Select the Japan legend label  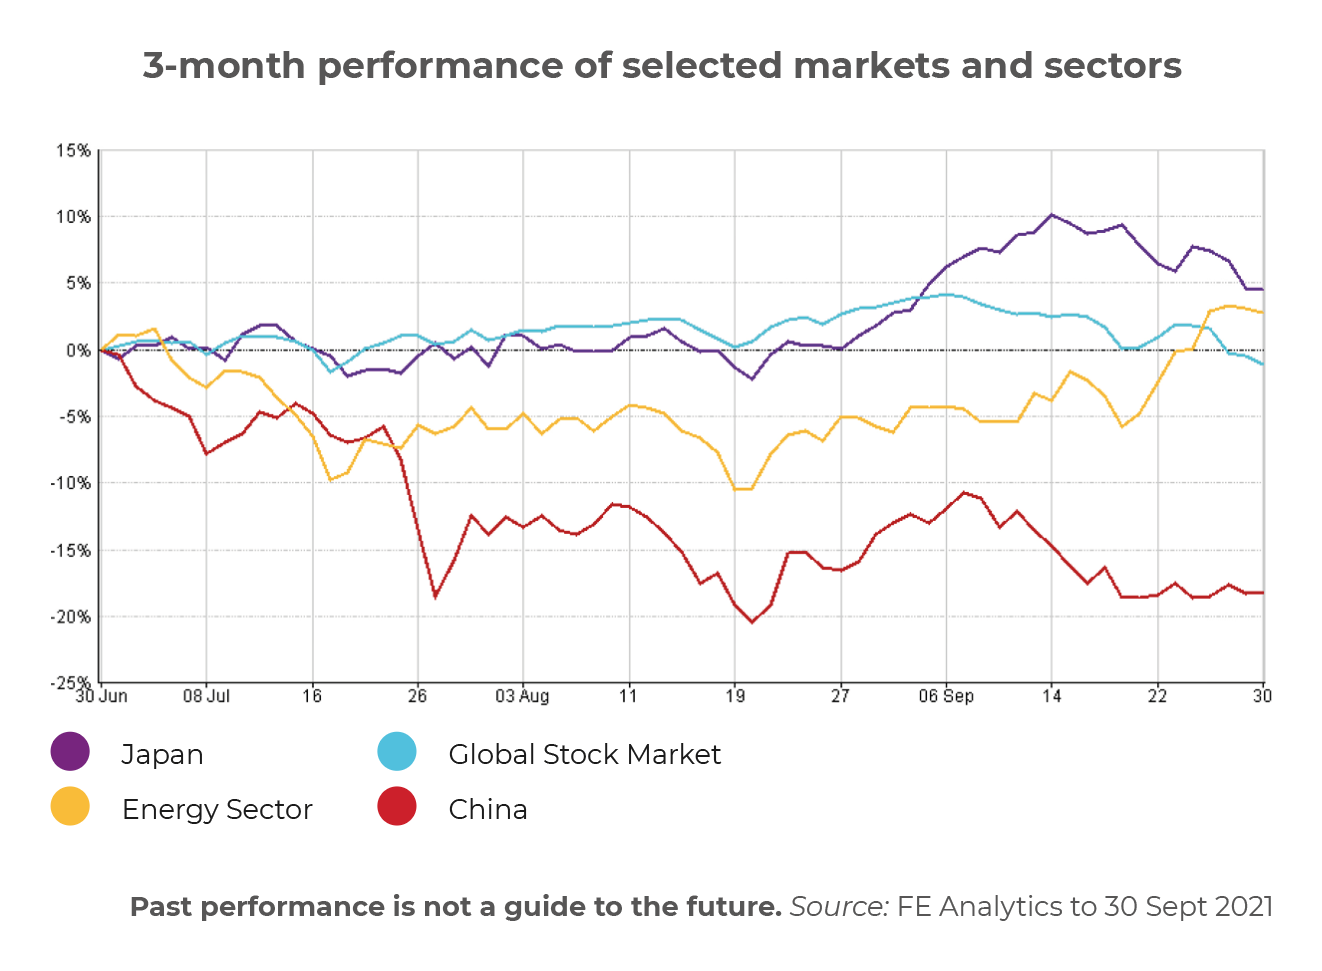click(162, 755)
